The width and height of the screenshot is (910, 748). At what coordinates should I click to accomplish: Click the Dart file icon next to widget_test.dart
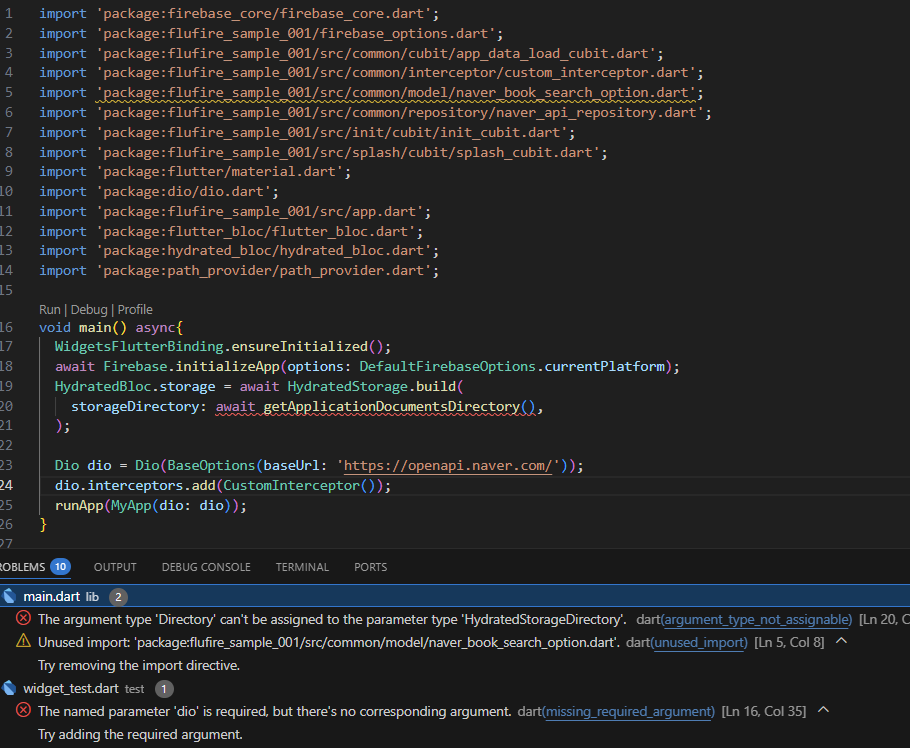click(9, 688)
